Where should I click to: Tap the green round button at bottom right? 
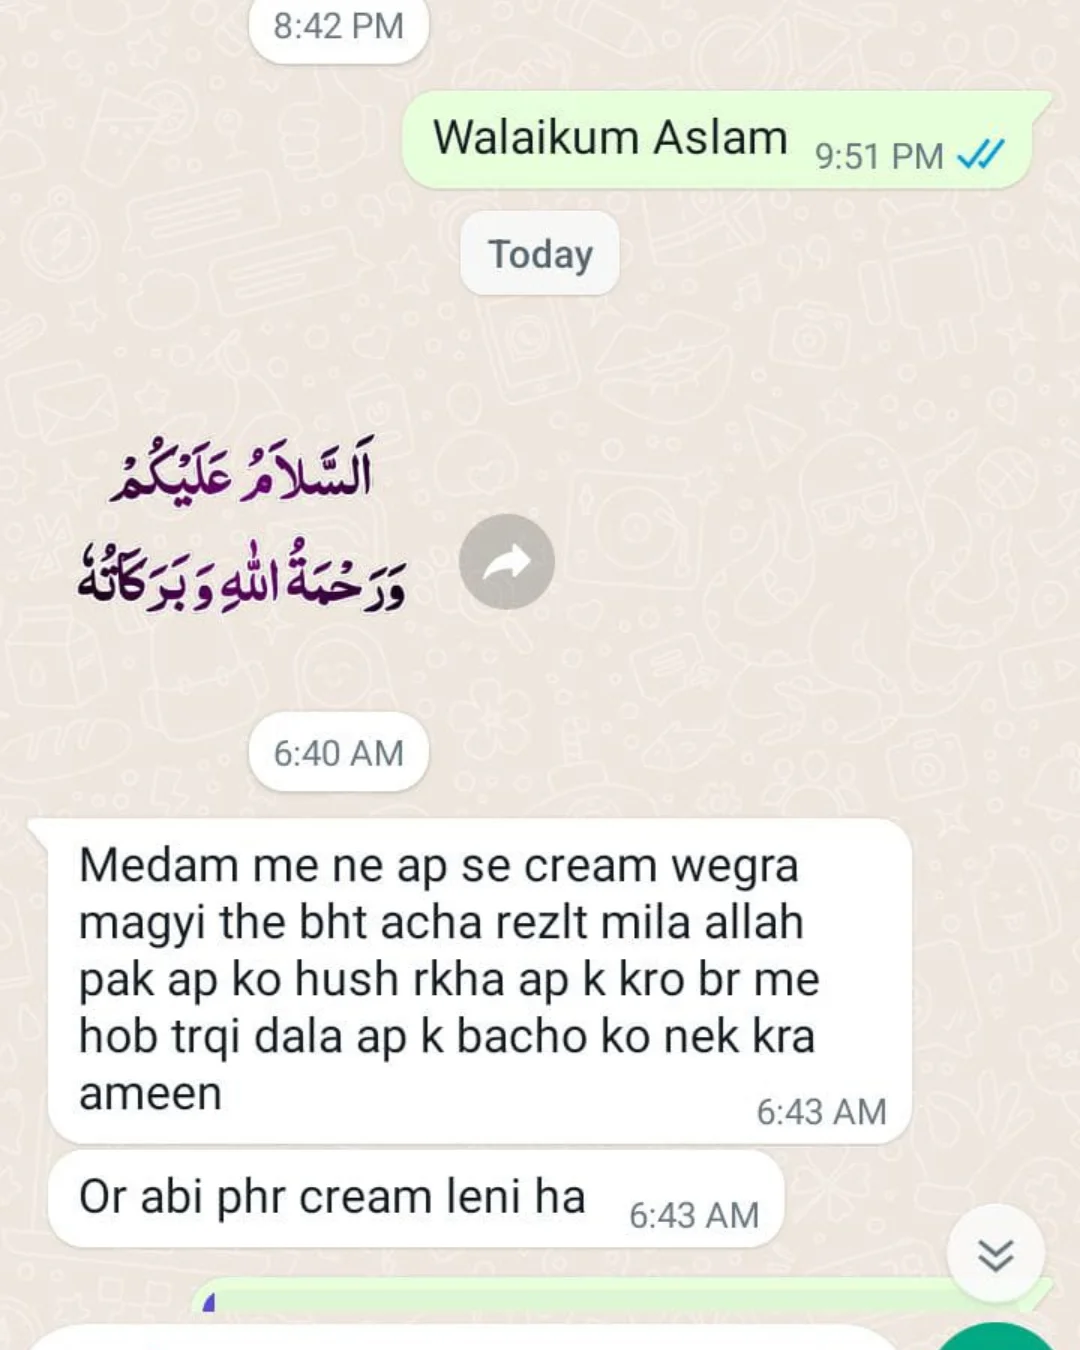[x=996, y=1337]
